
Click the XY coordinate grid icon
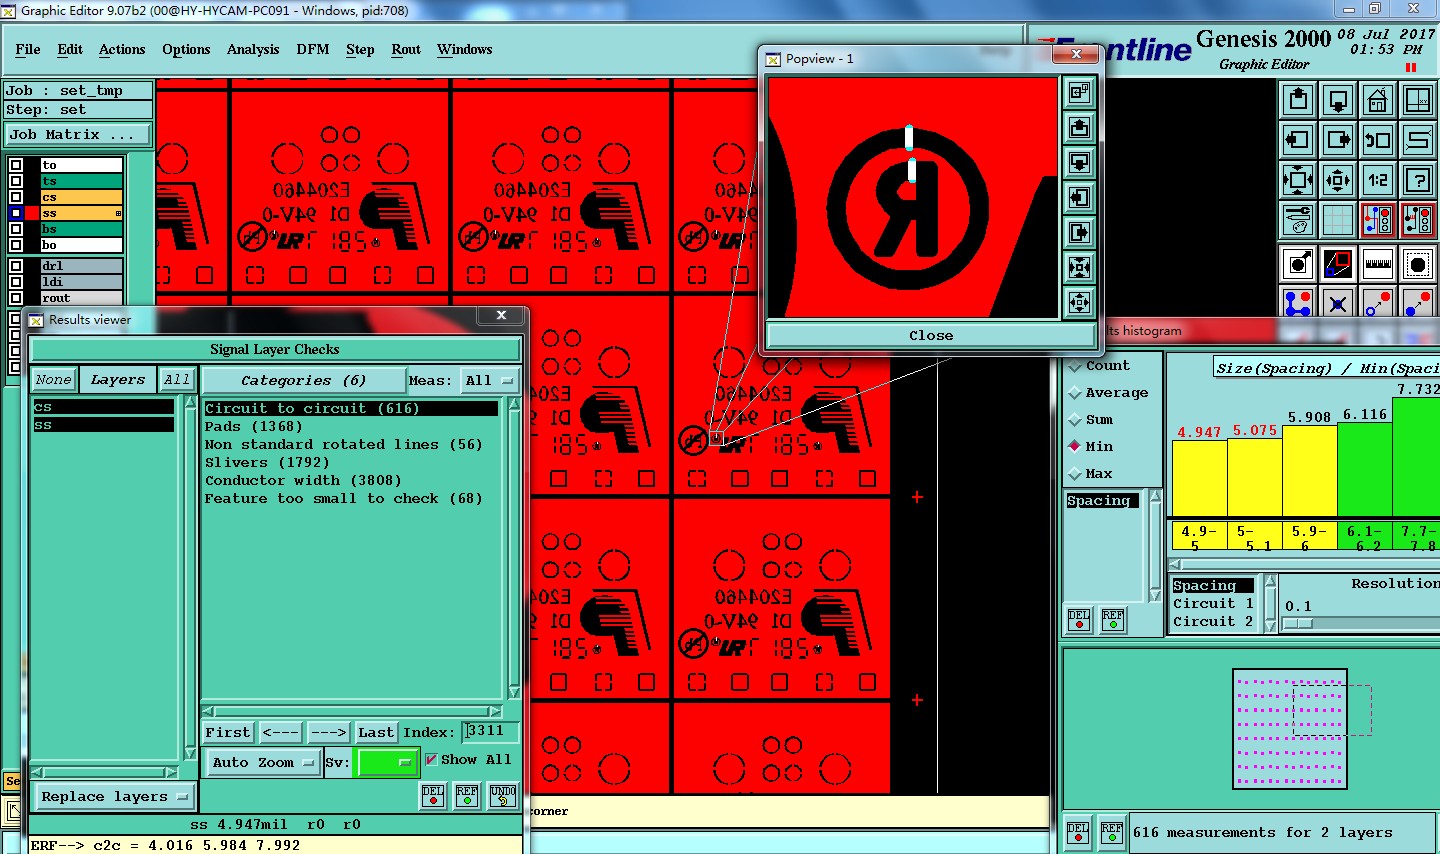point(1418,99)
